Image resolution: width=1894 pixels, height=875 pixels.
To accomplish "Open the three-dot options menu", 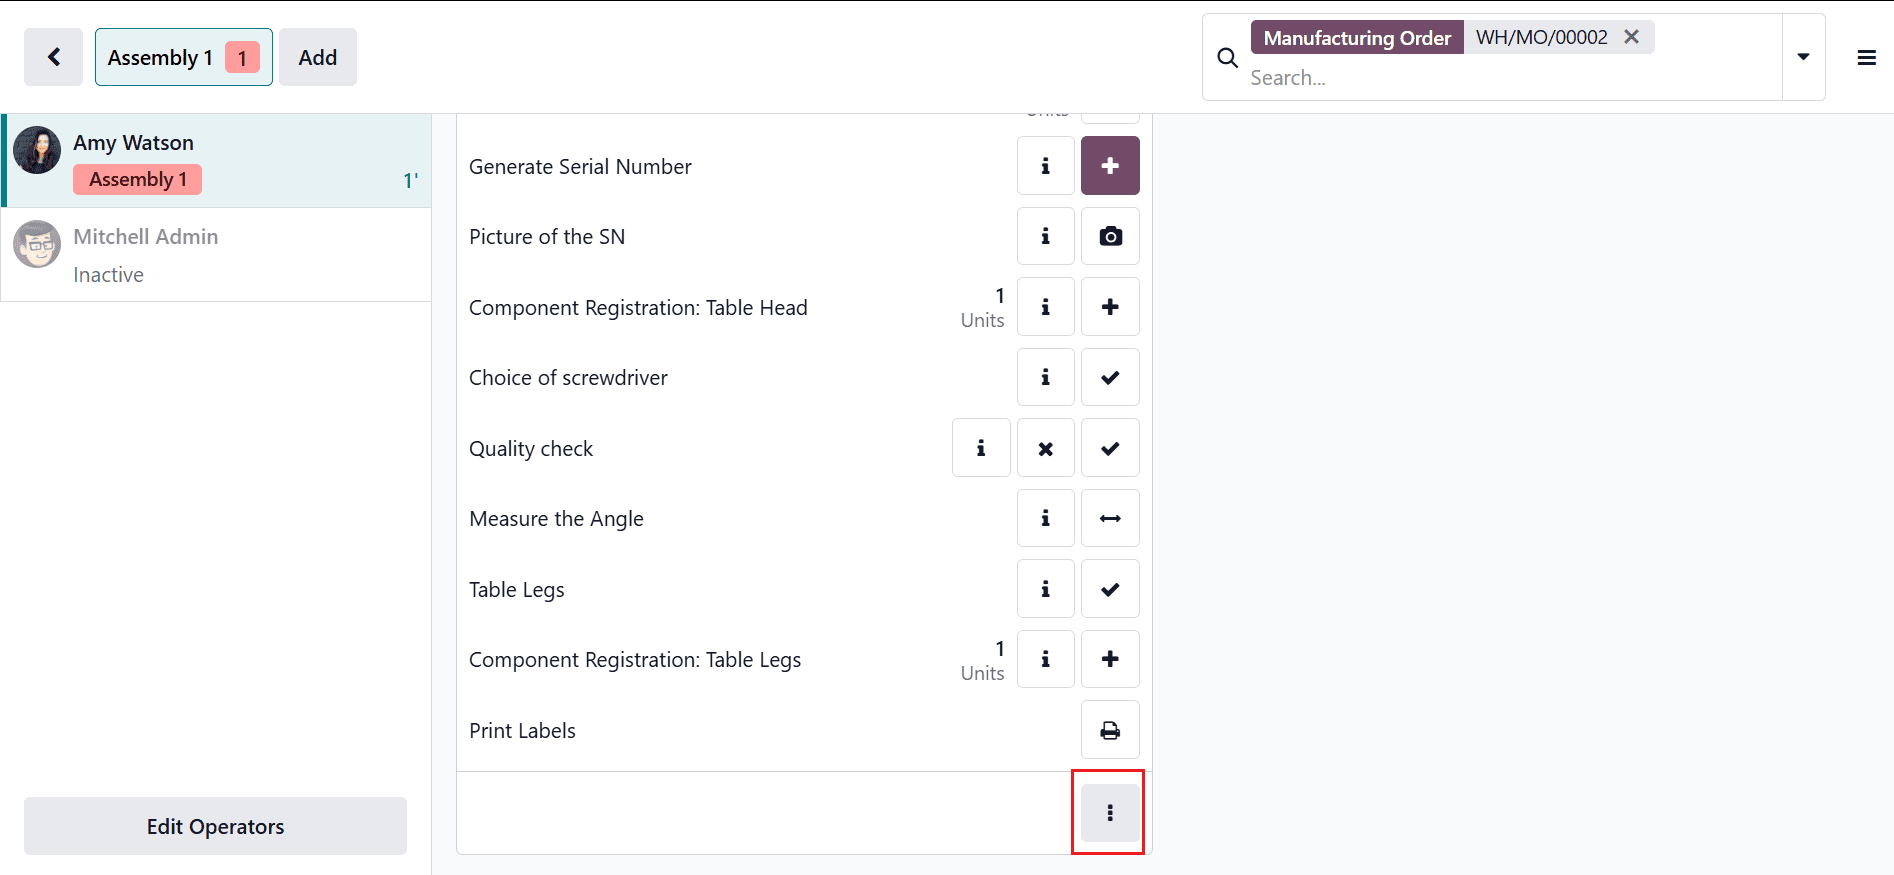I will click(x=1110, y=813).
